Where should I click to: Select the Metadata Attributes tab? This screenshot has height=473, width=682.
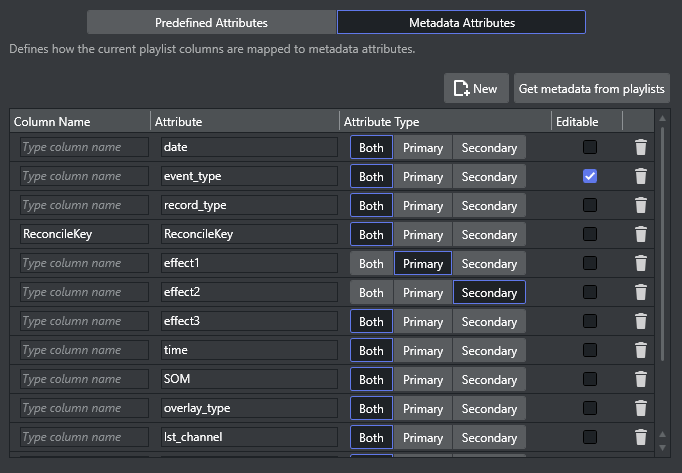click(461, 22)
